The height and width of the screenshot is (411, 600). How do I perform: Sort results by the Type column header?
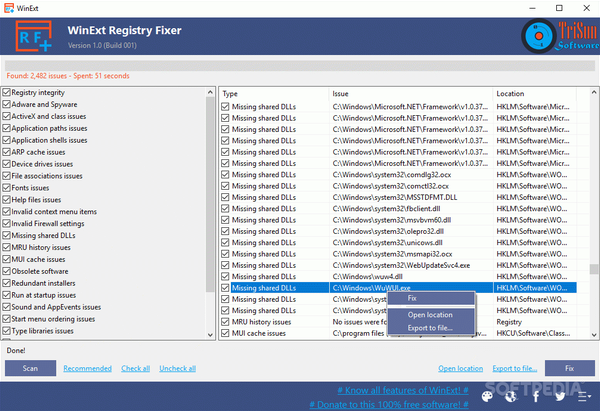[274, 94]
